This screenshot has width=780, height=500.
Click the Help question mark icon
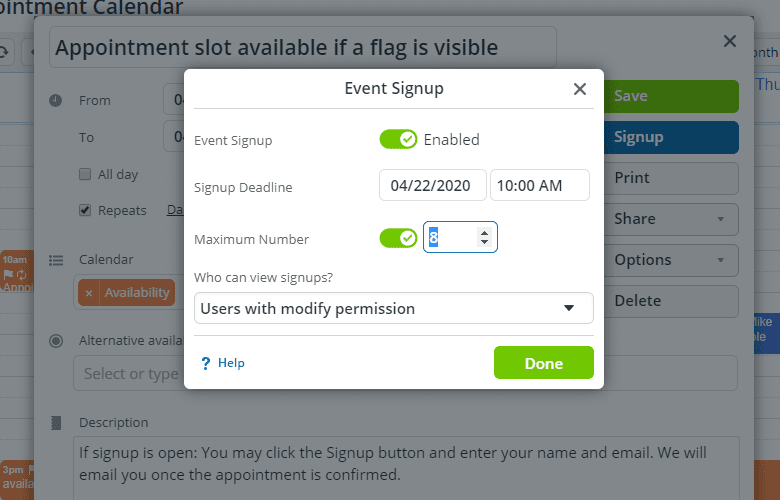pyautogui.click(x=205, y=363)
